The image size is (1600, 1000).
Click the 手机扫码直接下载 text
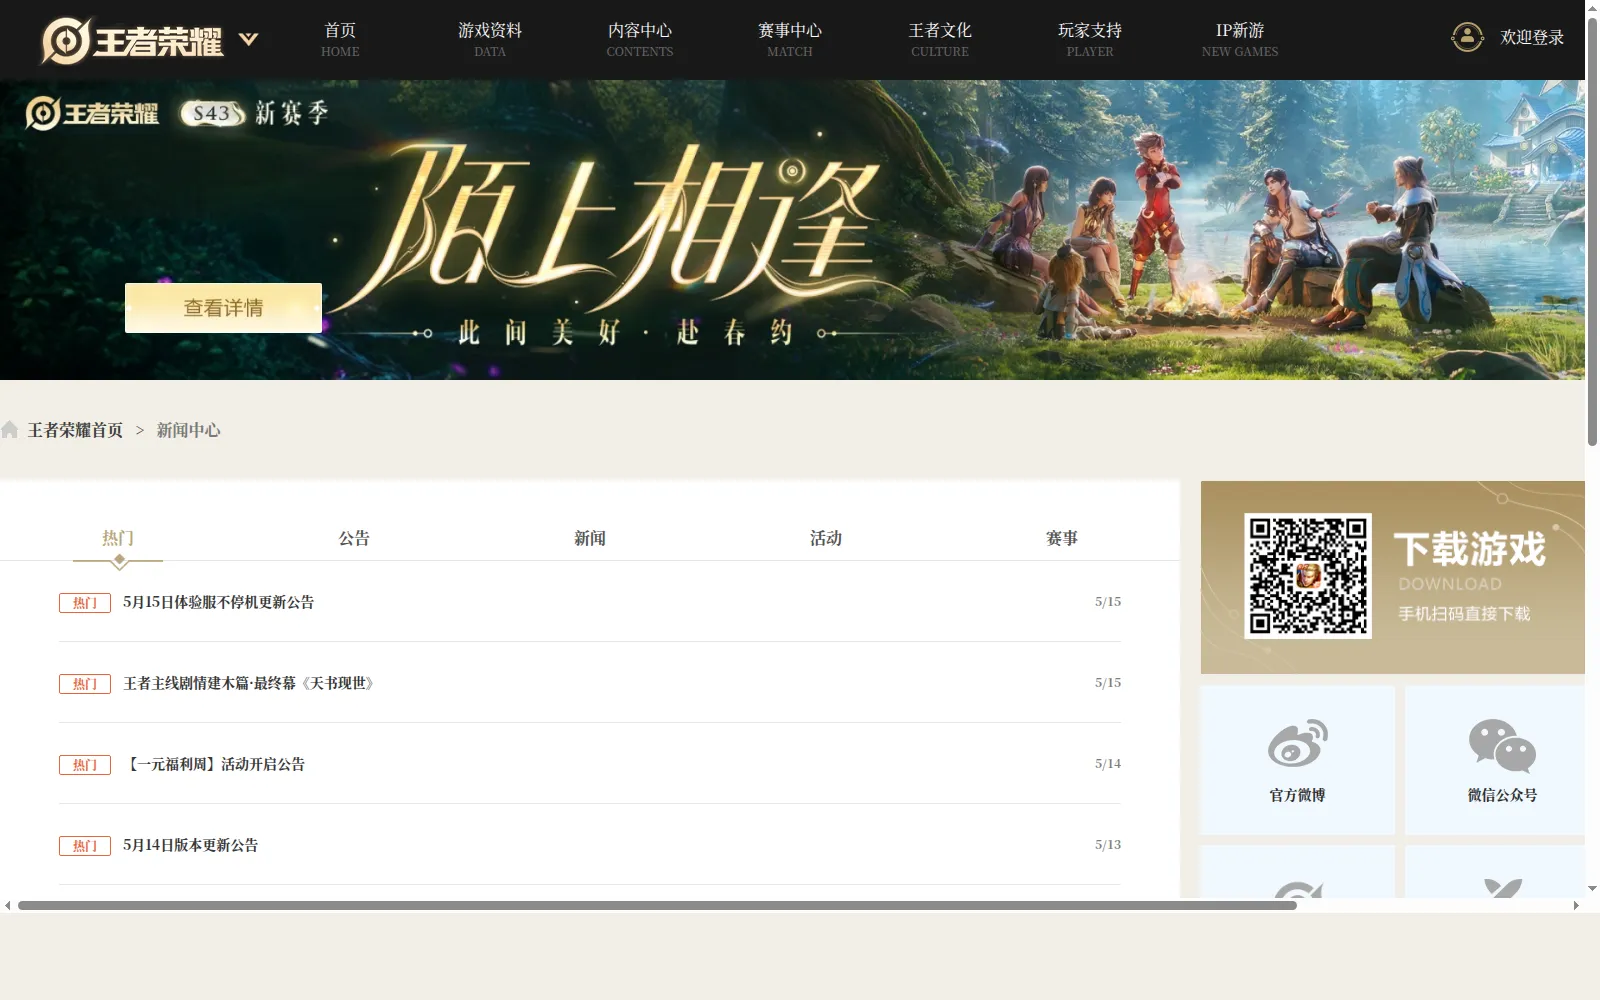(1464, 614)
